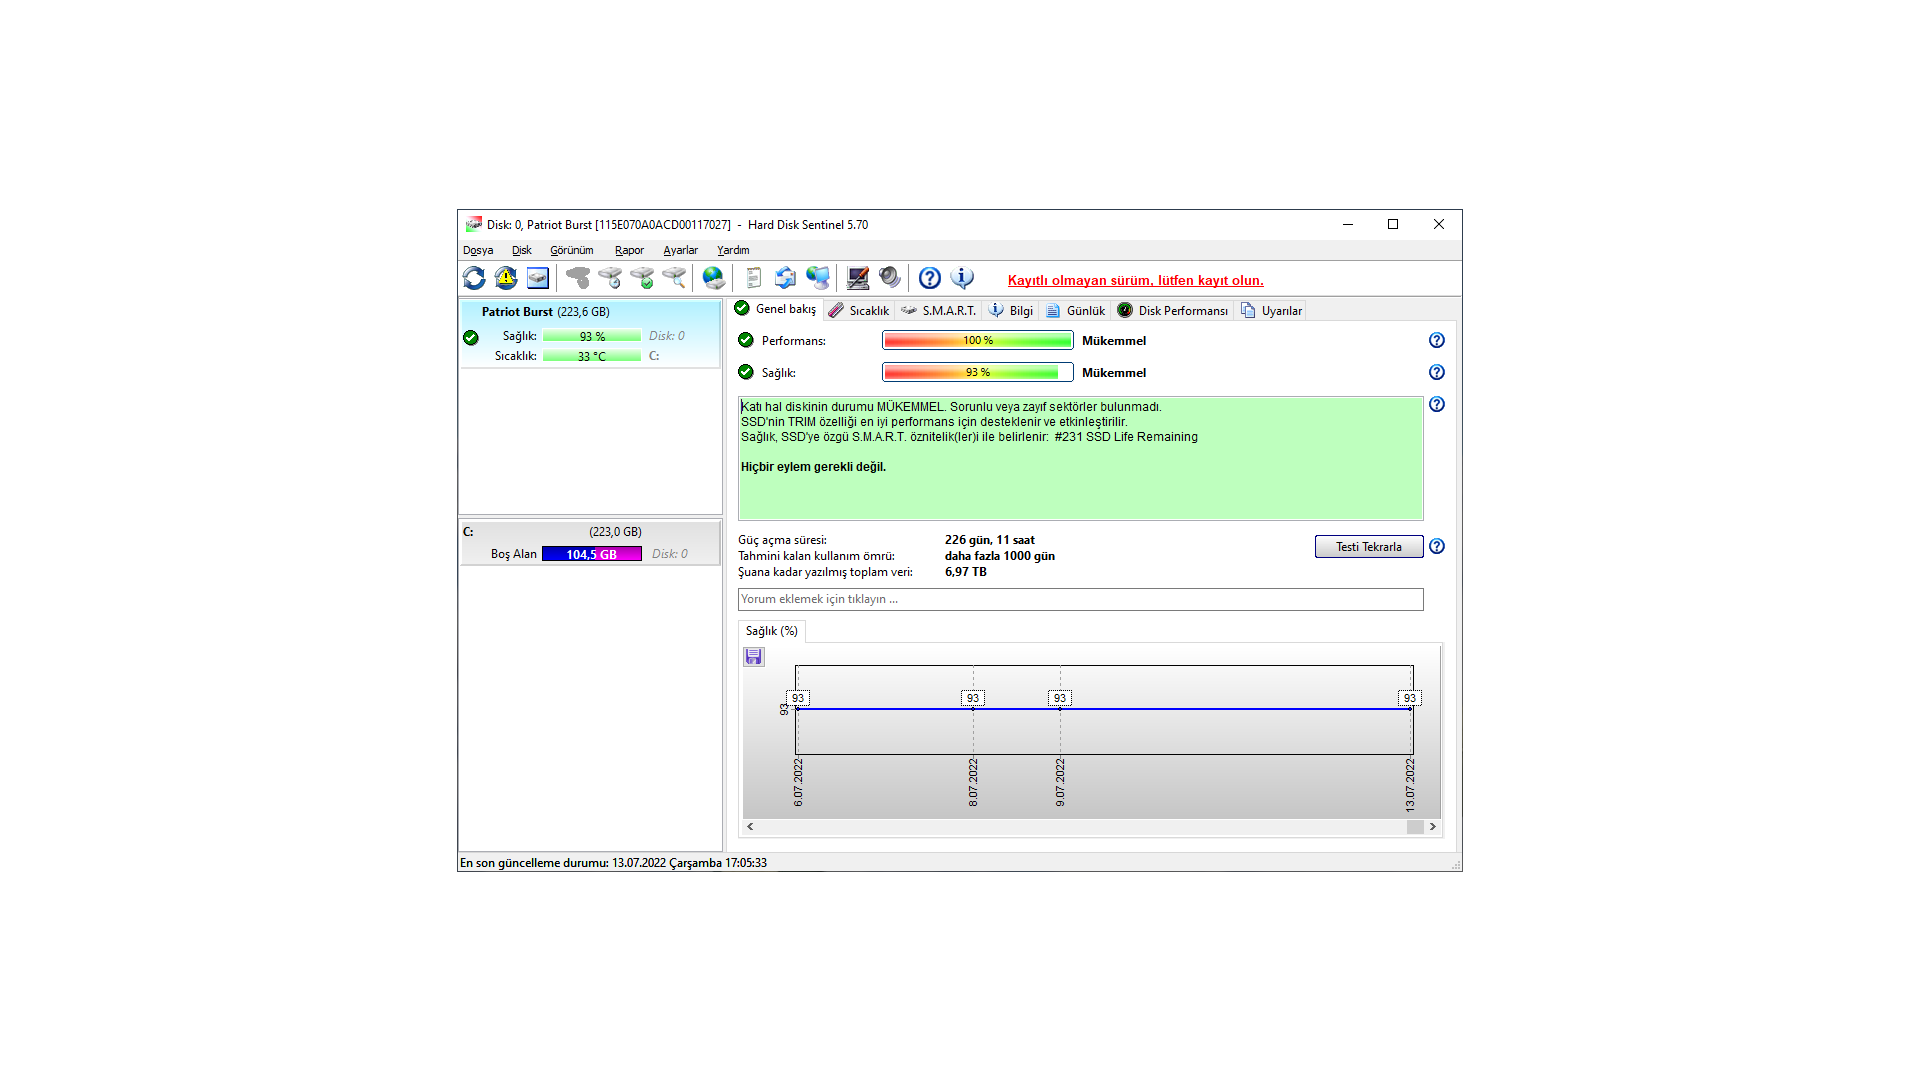Click the blue question mark help icon
This screenshot has height=1080, width=1920.
pos(929,278)
